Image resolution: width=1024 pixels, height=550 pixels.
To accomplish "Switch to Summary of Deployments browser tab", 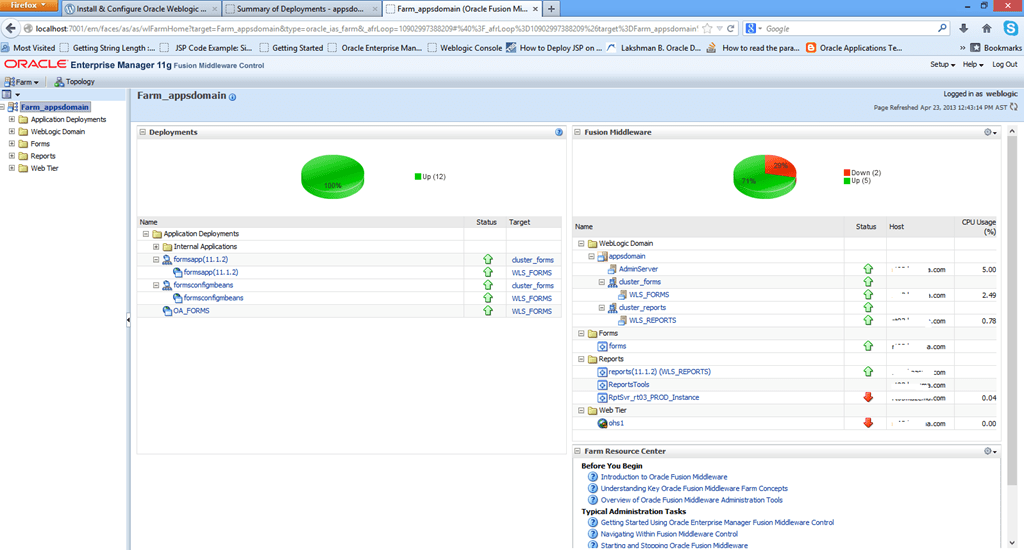I will click(302, 8).
